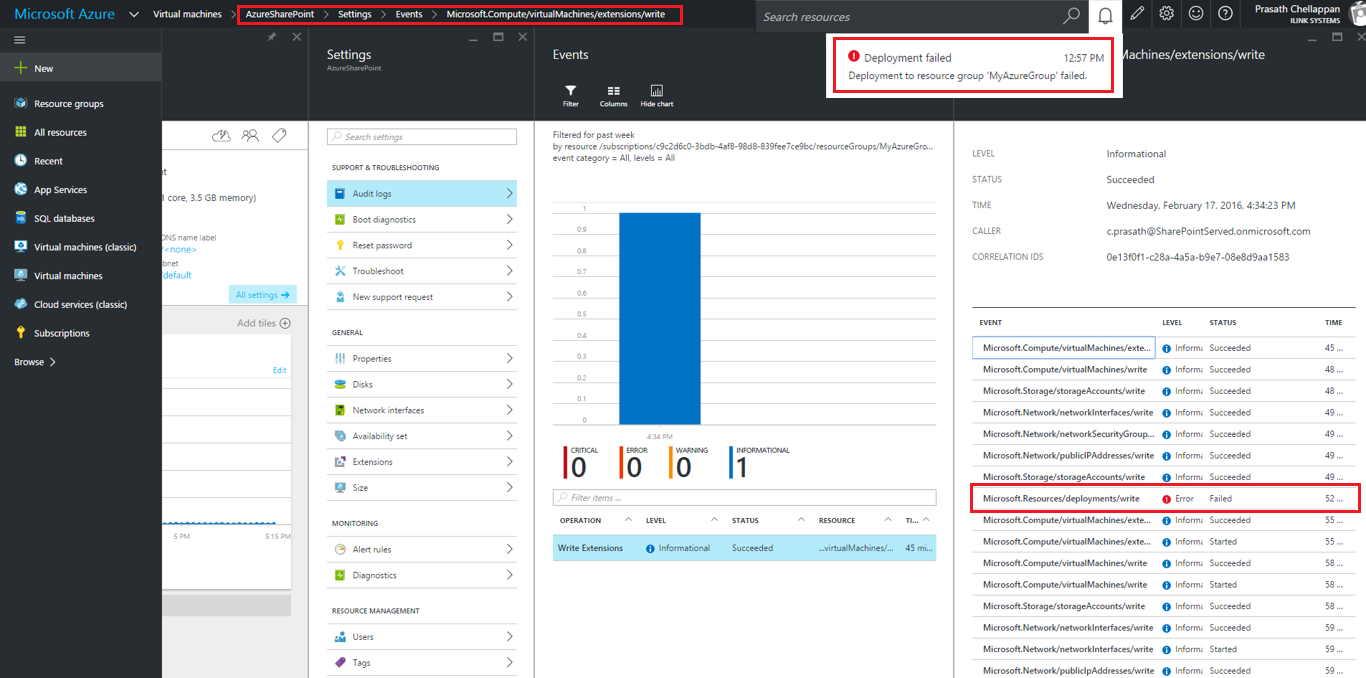Click the Filter icon in Events
This screenshot has height=678, width=1366.
click(570, 96)
